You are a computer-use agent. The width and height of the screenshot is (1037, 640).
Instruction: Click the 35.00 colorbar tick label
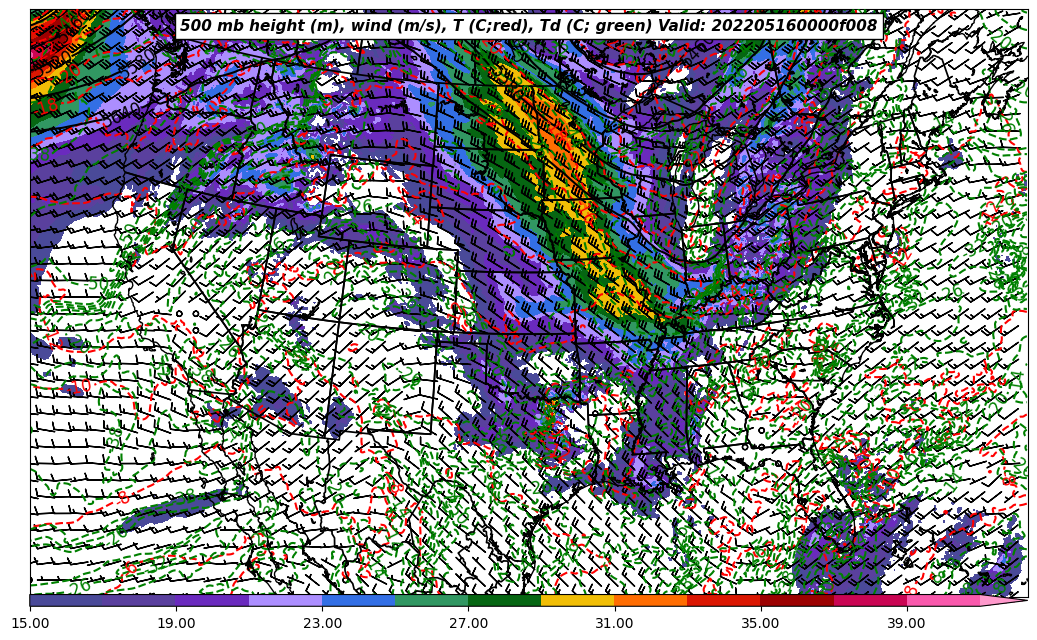(x=760, y=623)
